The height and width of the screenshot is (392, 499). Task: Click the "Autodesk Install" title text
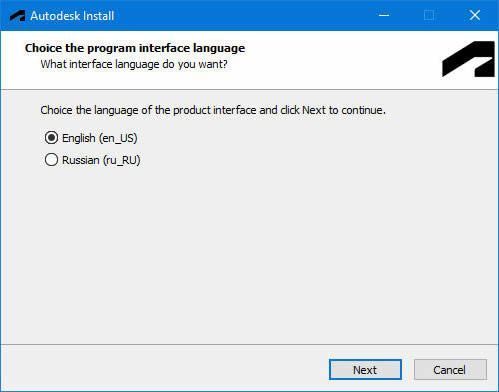click(x=72, y=16)
